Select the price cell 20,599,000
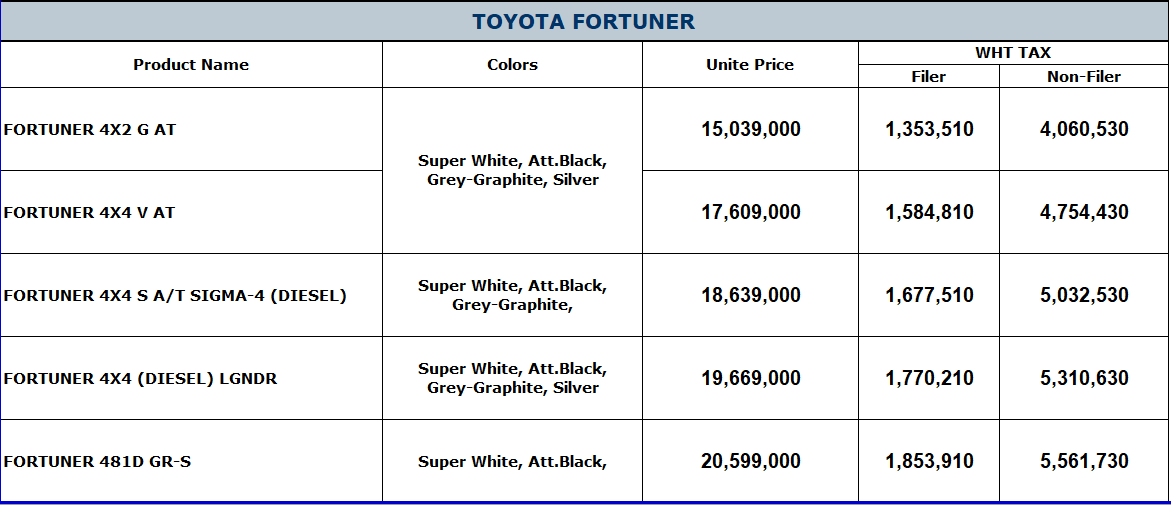Viewport: 1171px width, 505px height. pos(750,461)
